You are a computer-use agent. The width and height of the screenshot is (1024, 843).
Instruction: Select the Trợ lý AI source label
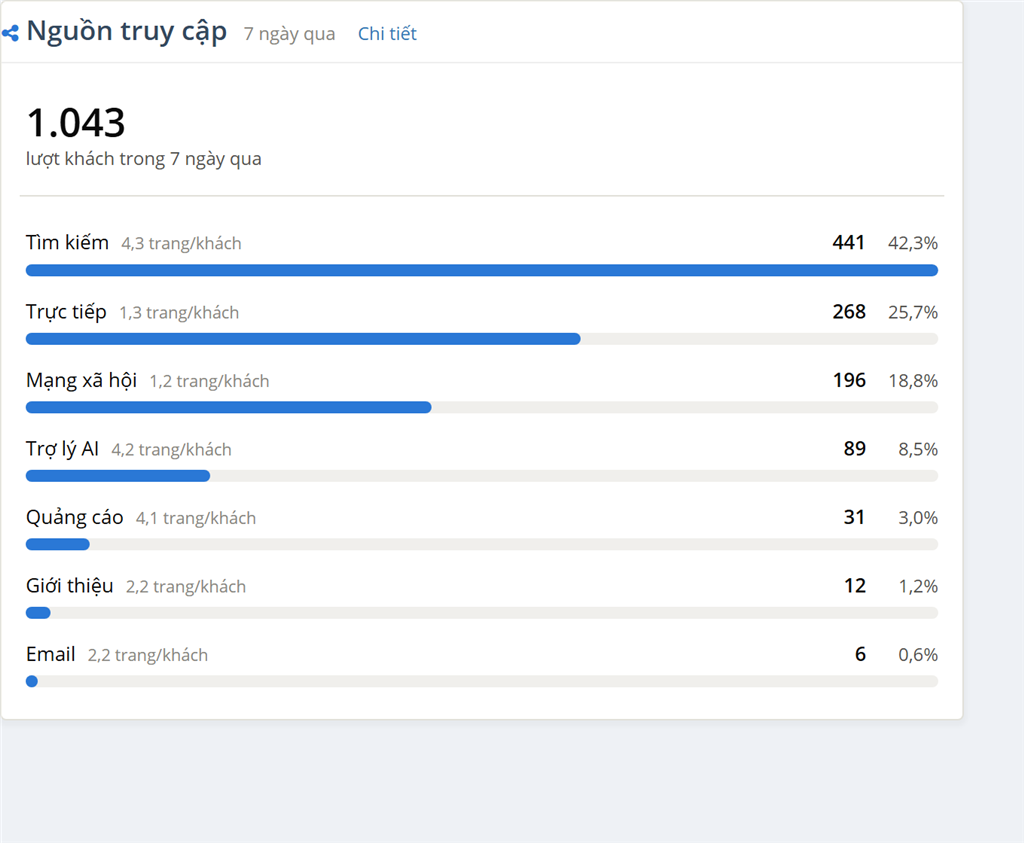pos(62,449)
